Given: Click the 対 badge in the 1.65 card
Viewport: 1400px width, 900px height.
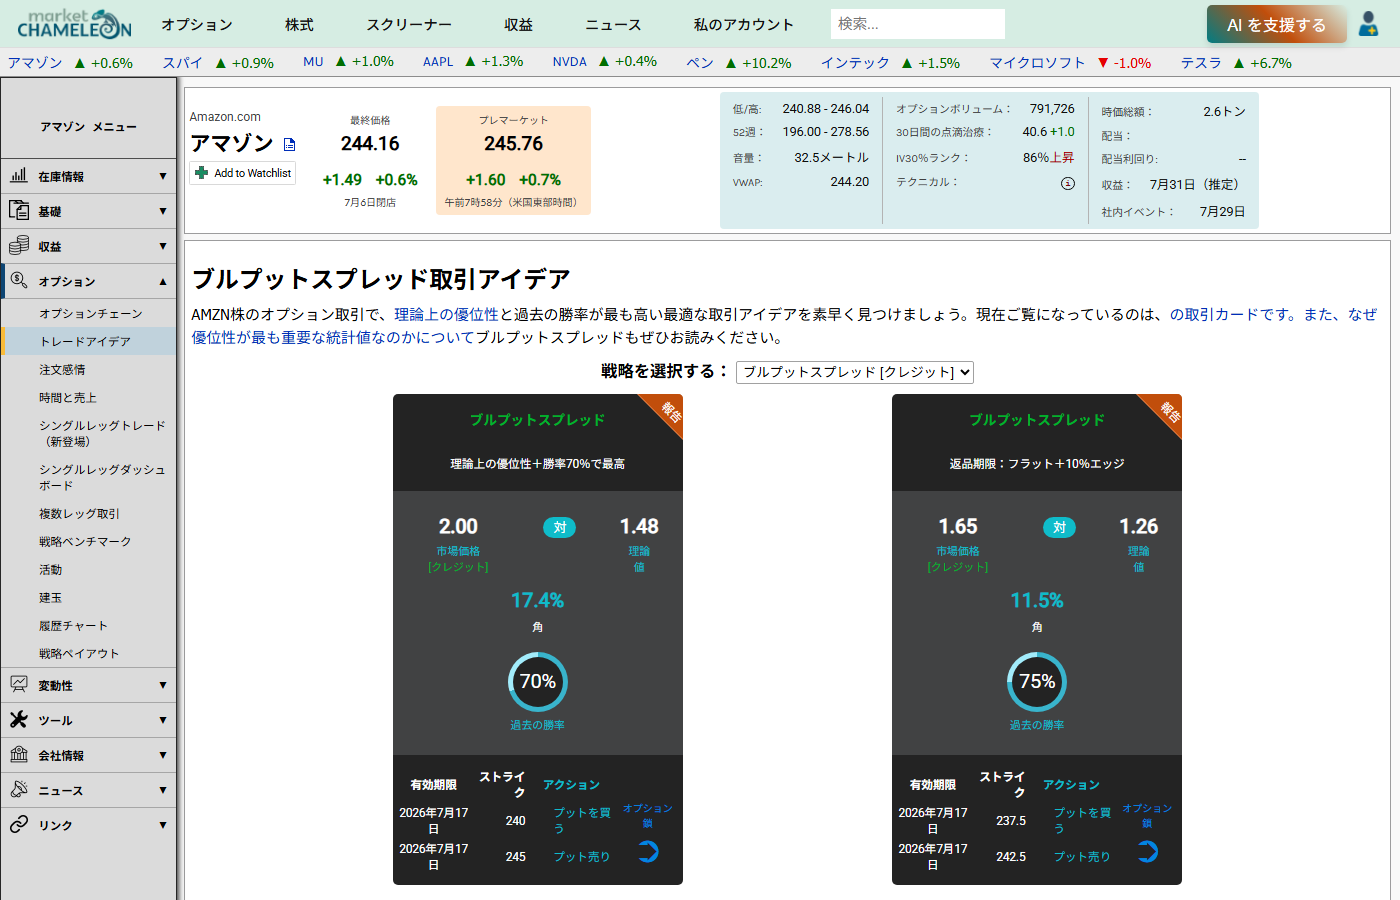Looking at the screenshot, I should pos(1059,527).
